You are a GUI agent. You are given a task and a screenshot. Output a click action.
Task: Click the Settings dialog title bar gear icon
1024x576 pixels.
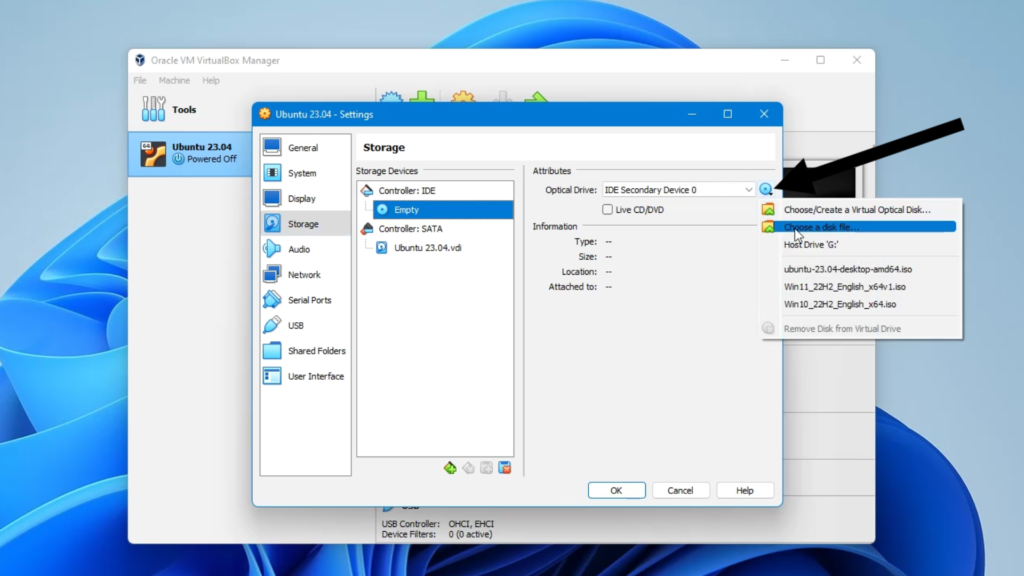pyautogui.click(x=264, y=114)
